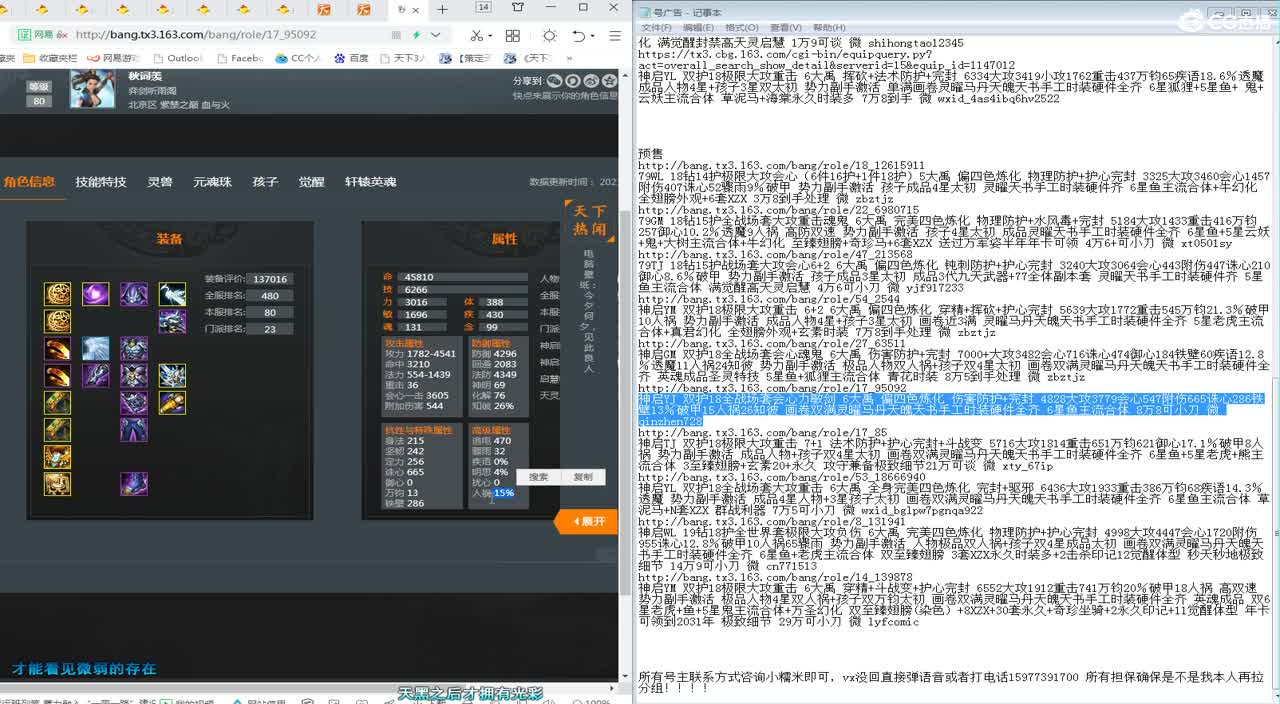Open the 灵兽 tab
The image size is (1280, 704).
click(160, 182)
